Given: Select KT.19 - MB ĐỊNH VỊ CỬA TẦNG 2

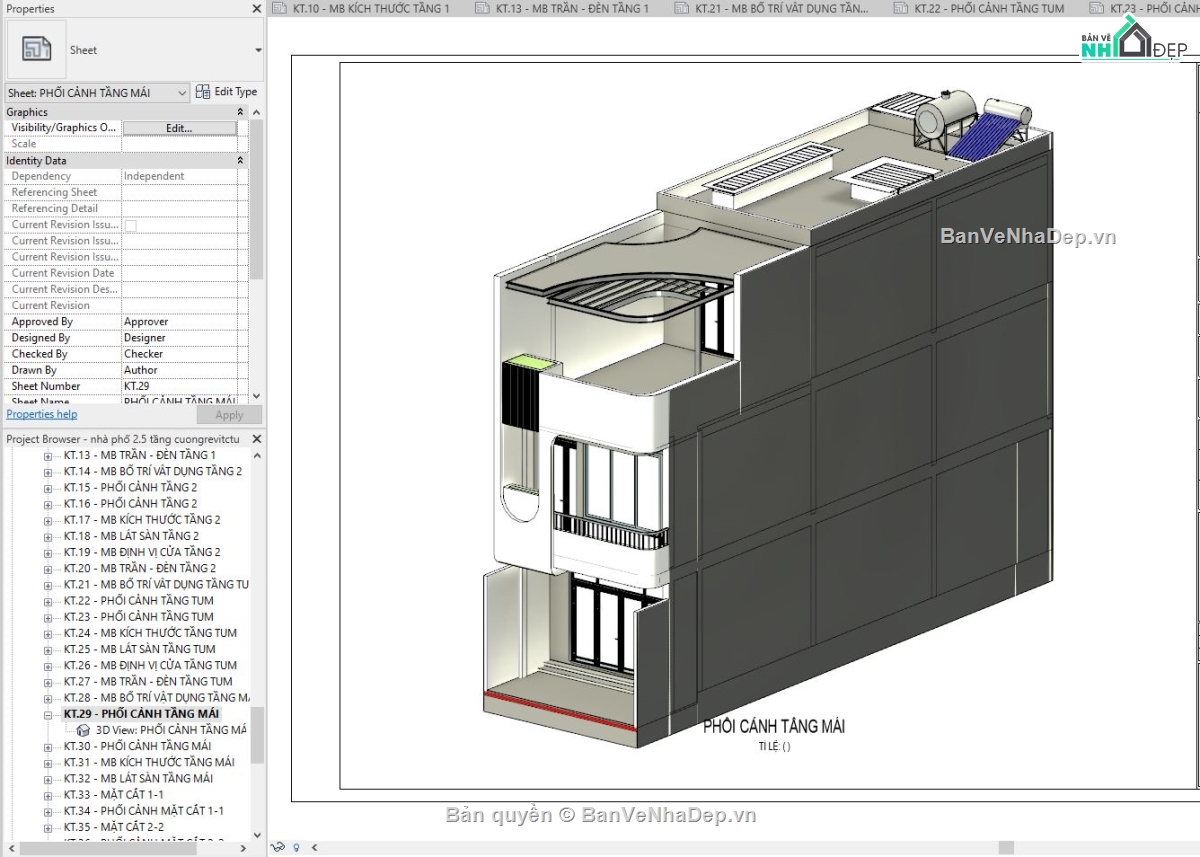Looking at the screenshot, I should tap(142, 551).
